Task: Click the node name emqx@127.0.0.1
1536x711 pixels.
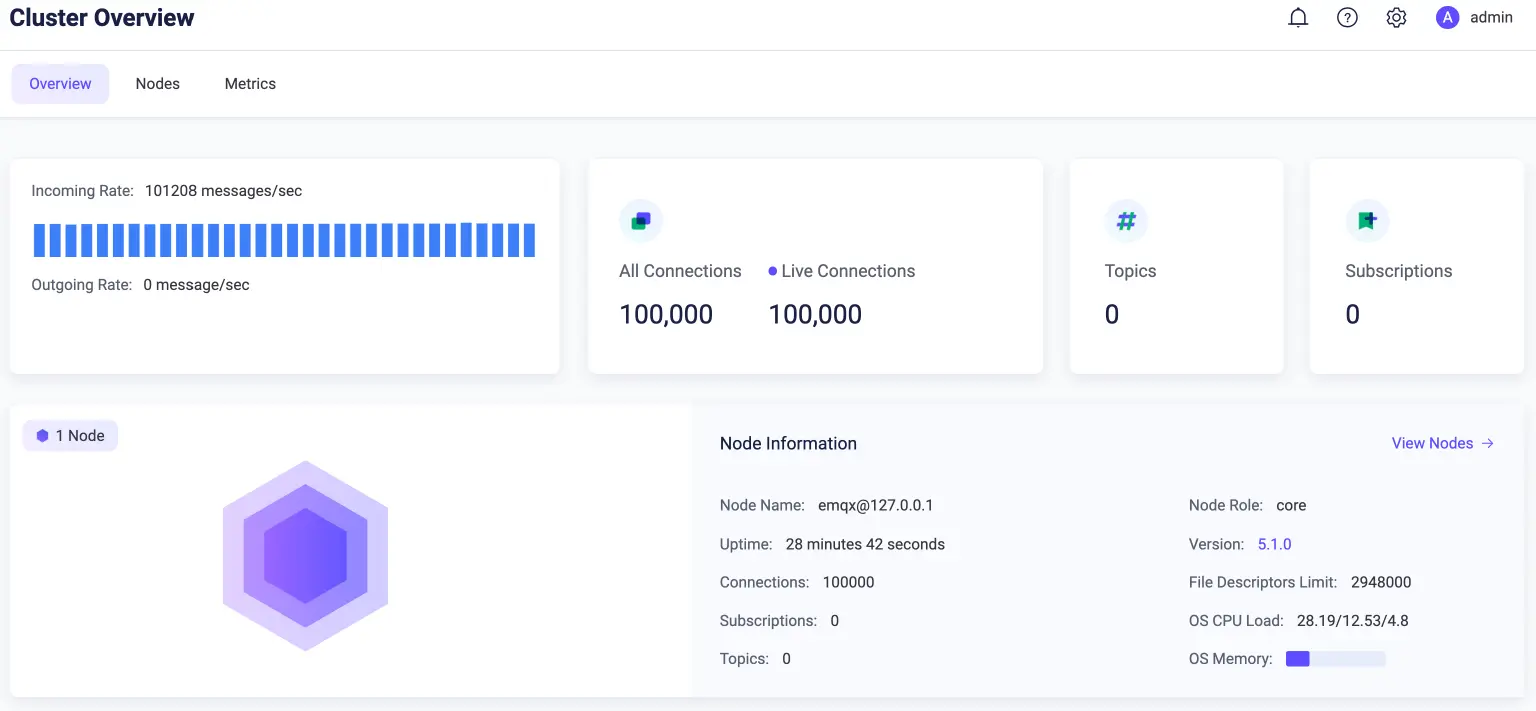Action: (877, 505)
